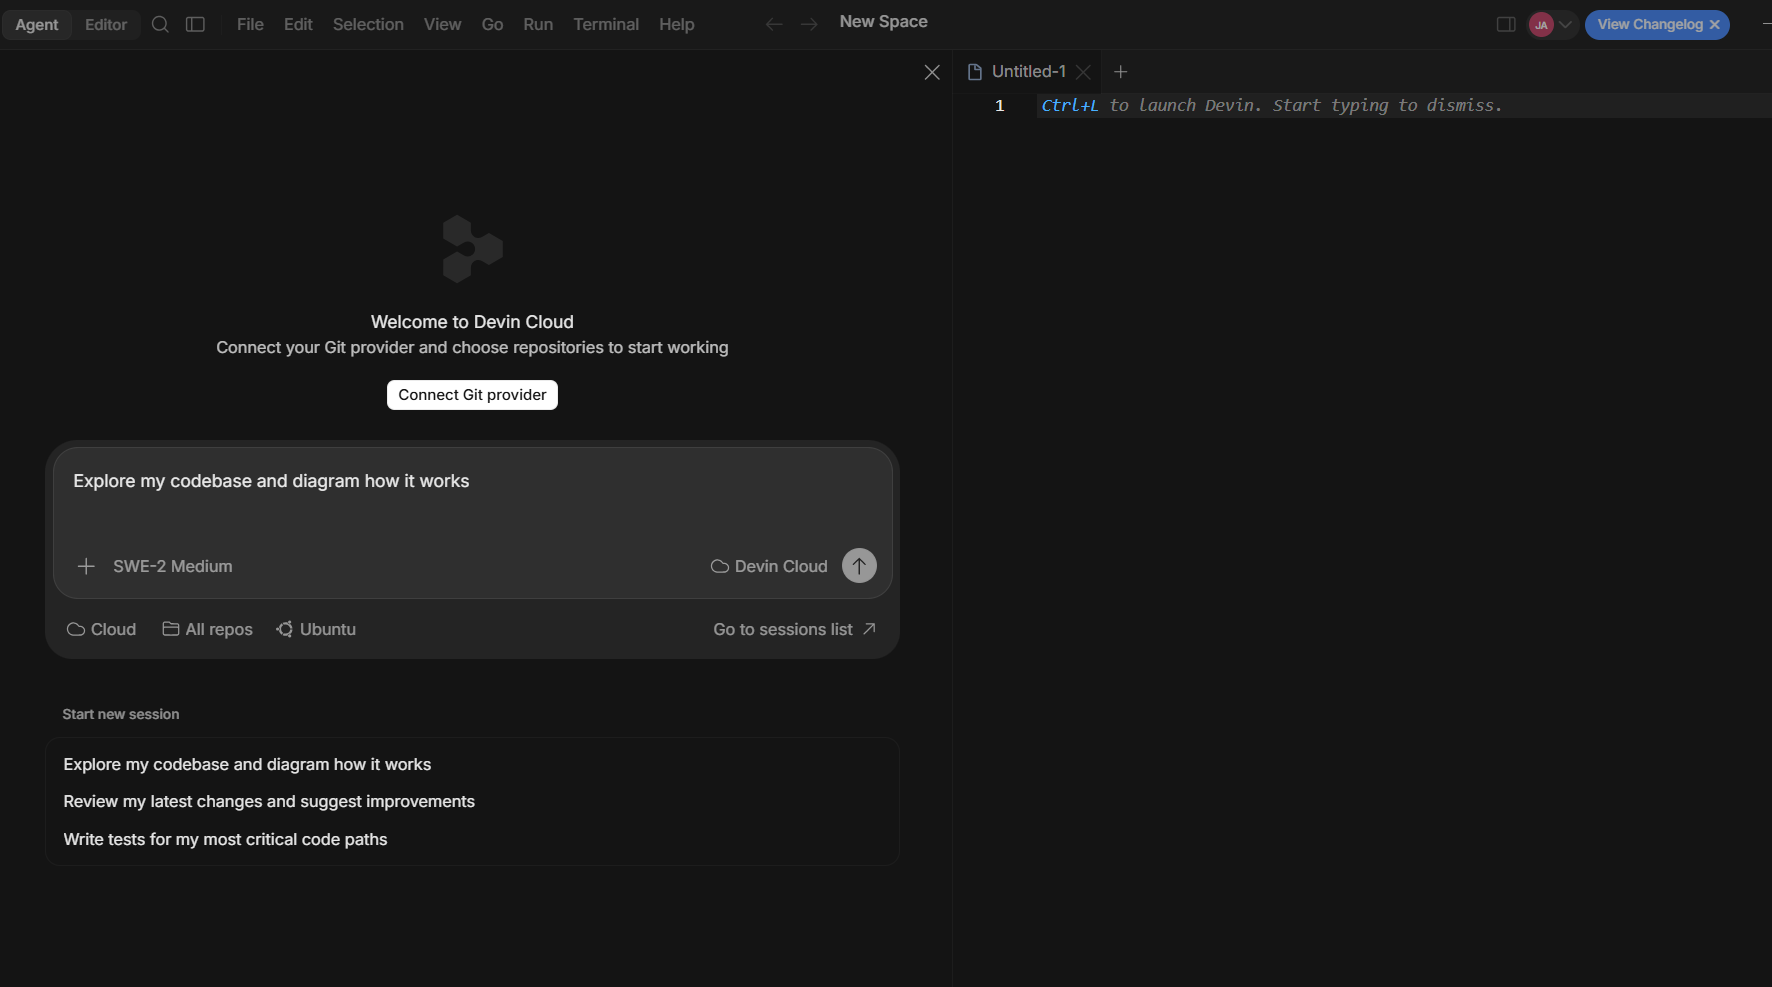Image resolution: width=1772 pixels, height=987 pixels.
Task: Open the Ubuntu machine selector
Action: point(316,629)
